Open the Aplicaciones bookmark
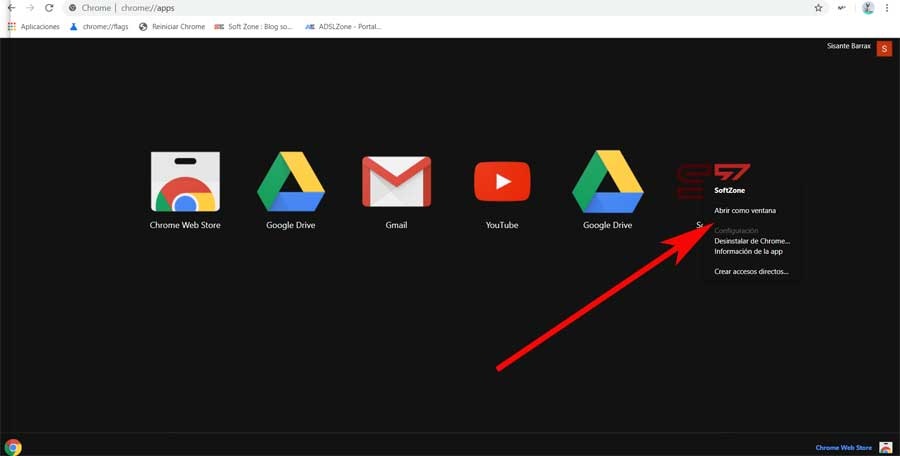900x456 pixels. pos(34,26)
